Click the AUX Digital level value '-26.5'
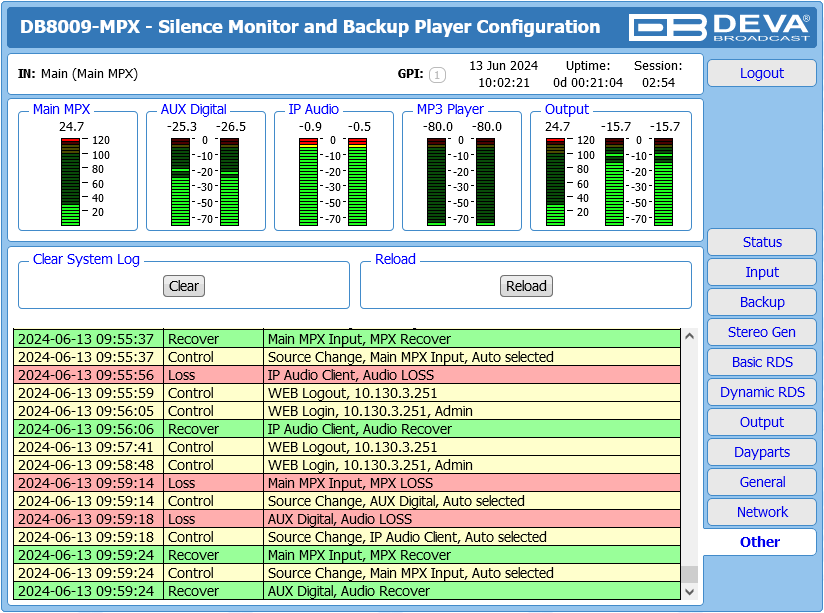Screen dimensions: 824x613 [231, 127]
